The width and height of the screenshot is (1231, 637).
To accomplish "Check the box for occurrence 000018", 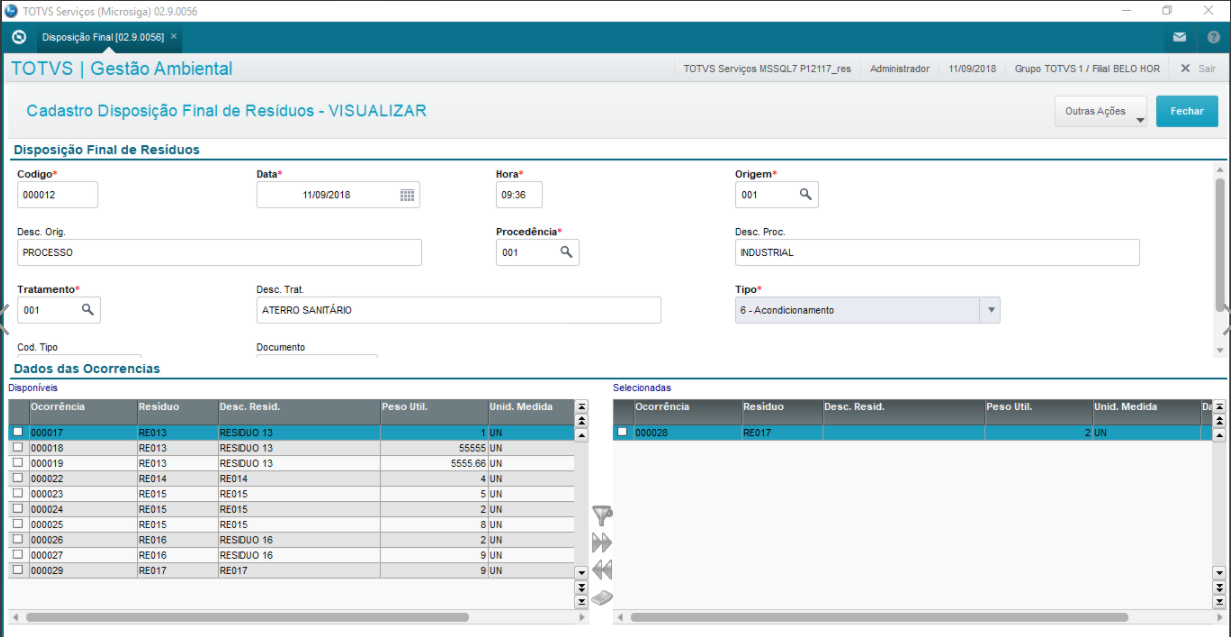I will coord(17,448).
